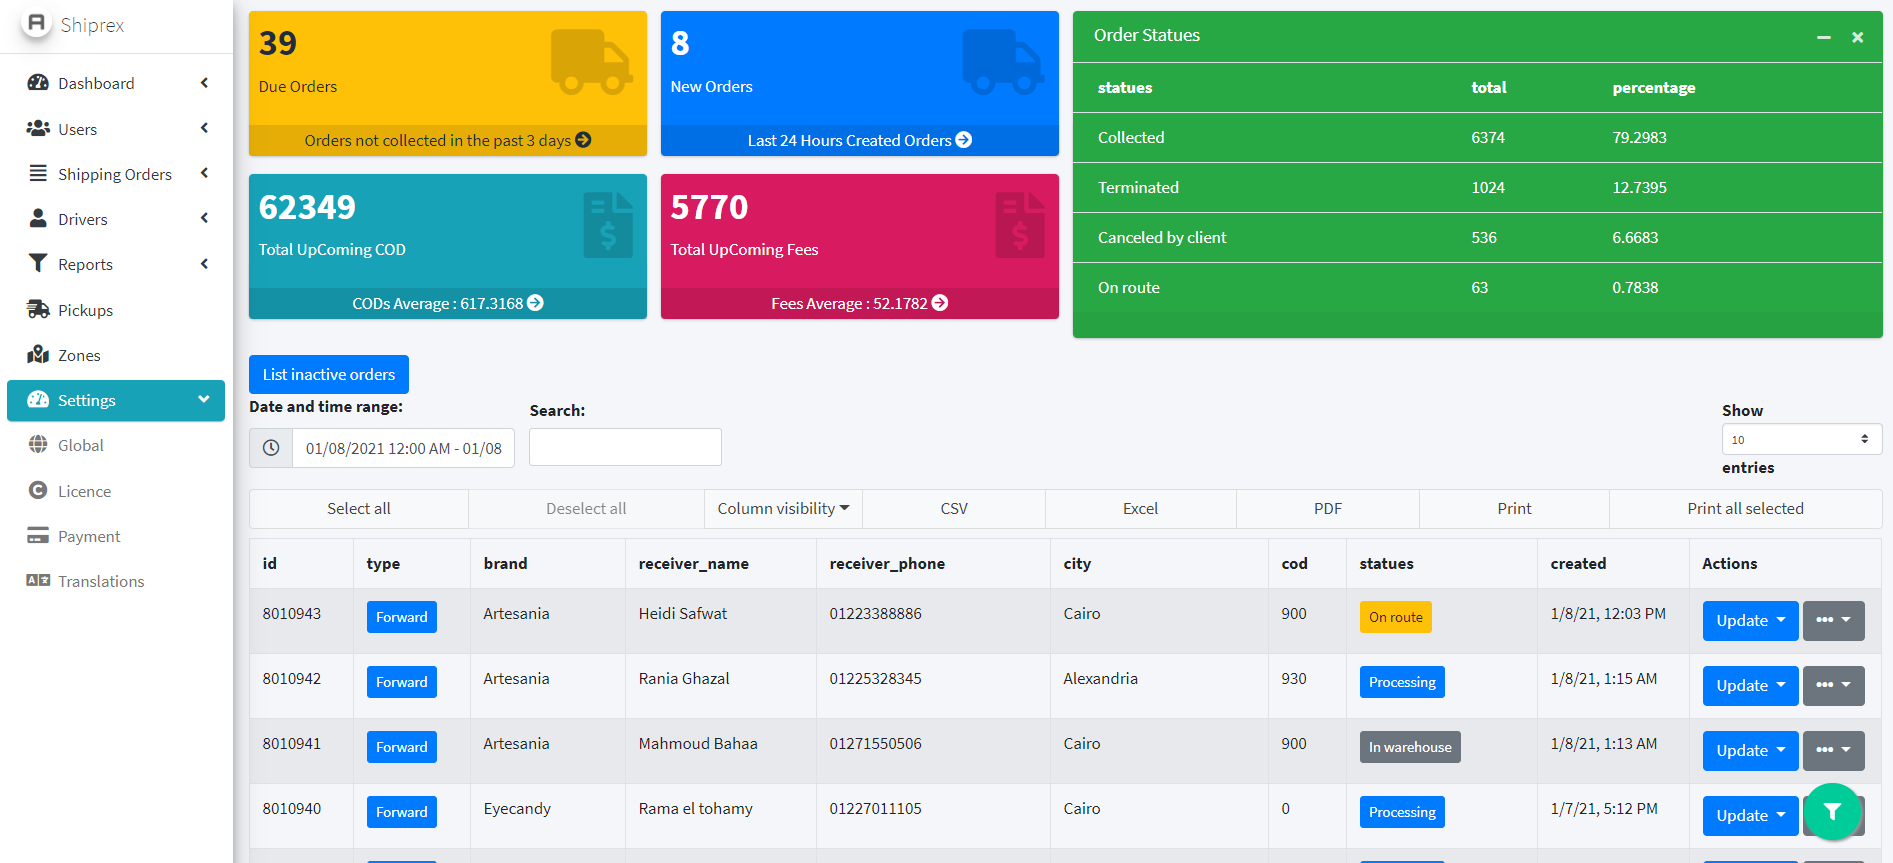The height and width of the screenshot is (863, 1893).
Task: Click the Shiprex logo icon
Action: coord(36,23)
